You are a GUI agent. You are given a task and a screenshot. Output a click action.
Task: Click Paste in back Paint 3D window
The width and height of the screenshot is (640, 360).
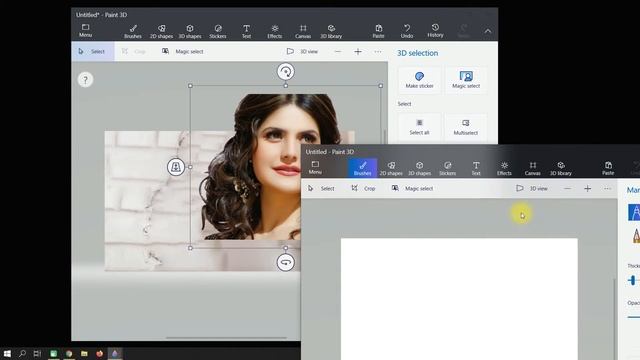[x=378, y=31]
